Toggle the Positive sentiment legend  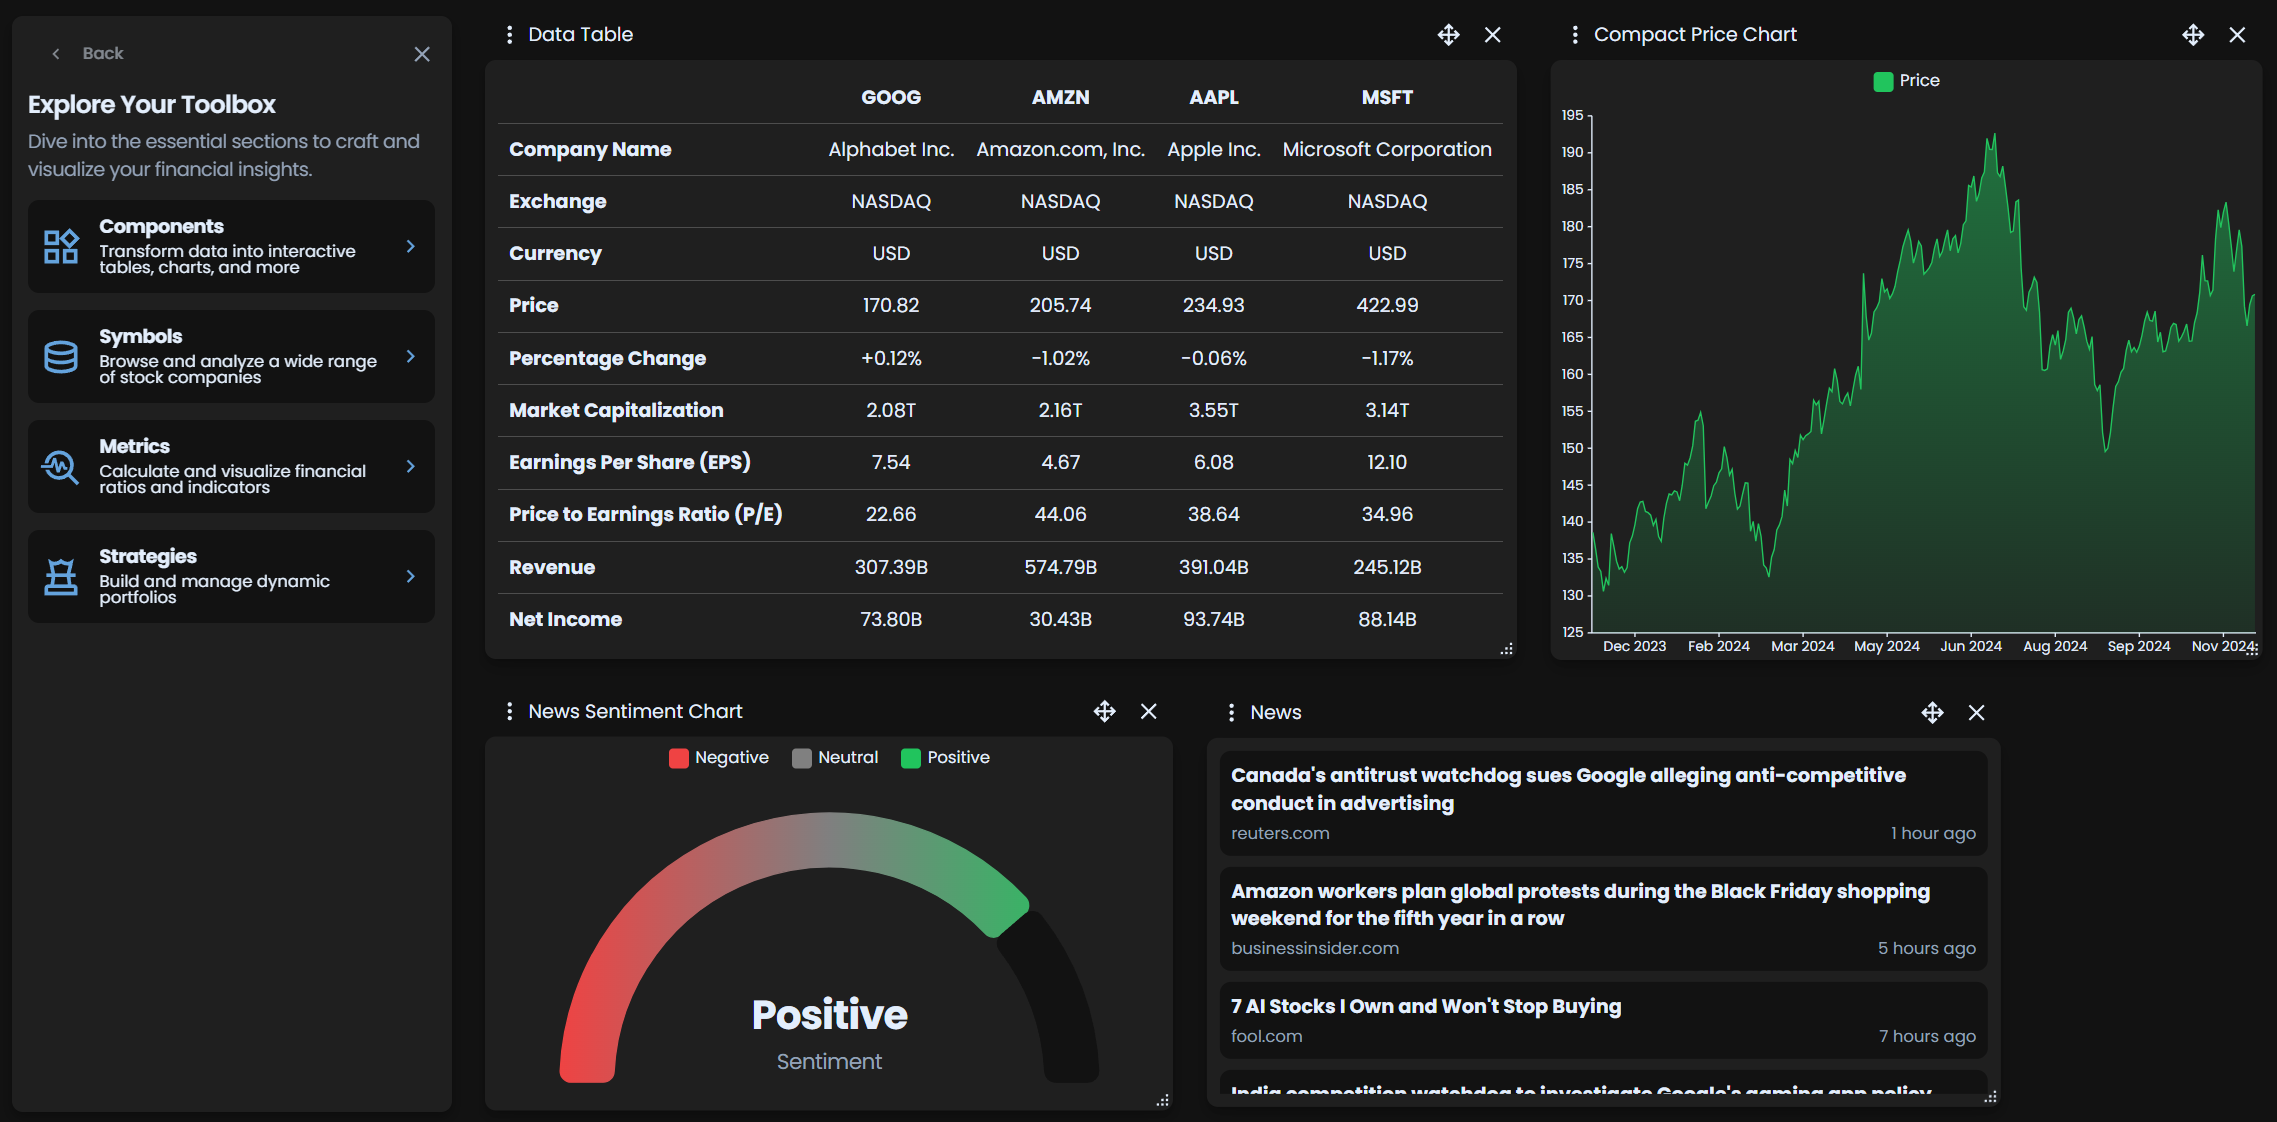click(x=945, y=758)
